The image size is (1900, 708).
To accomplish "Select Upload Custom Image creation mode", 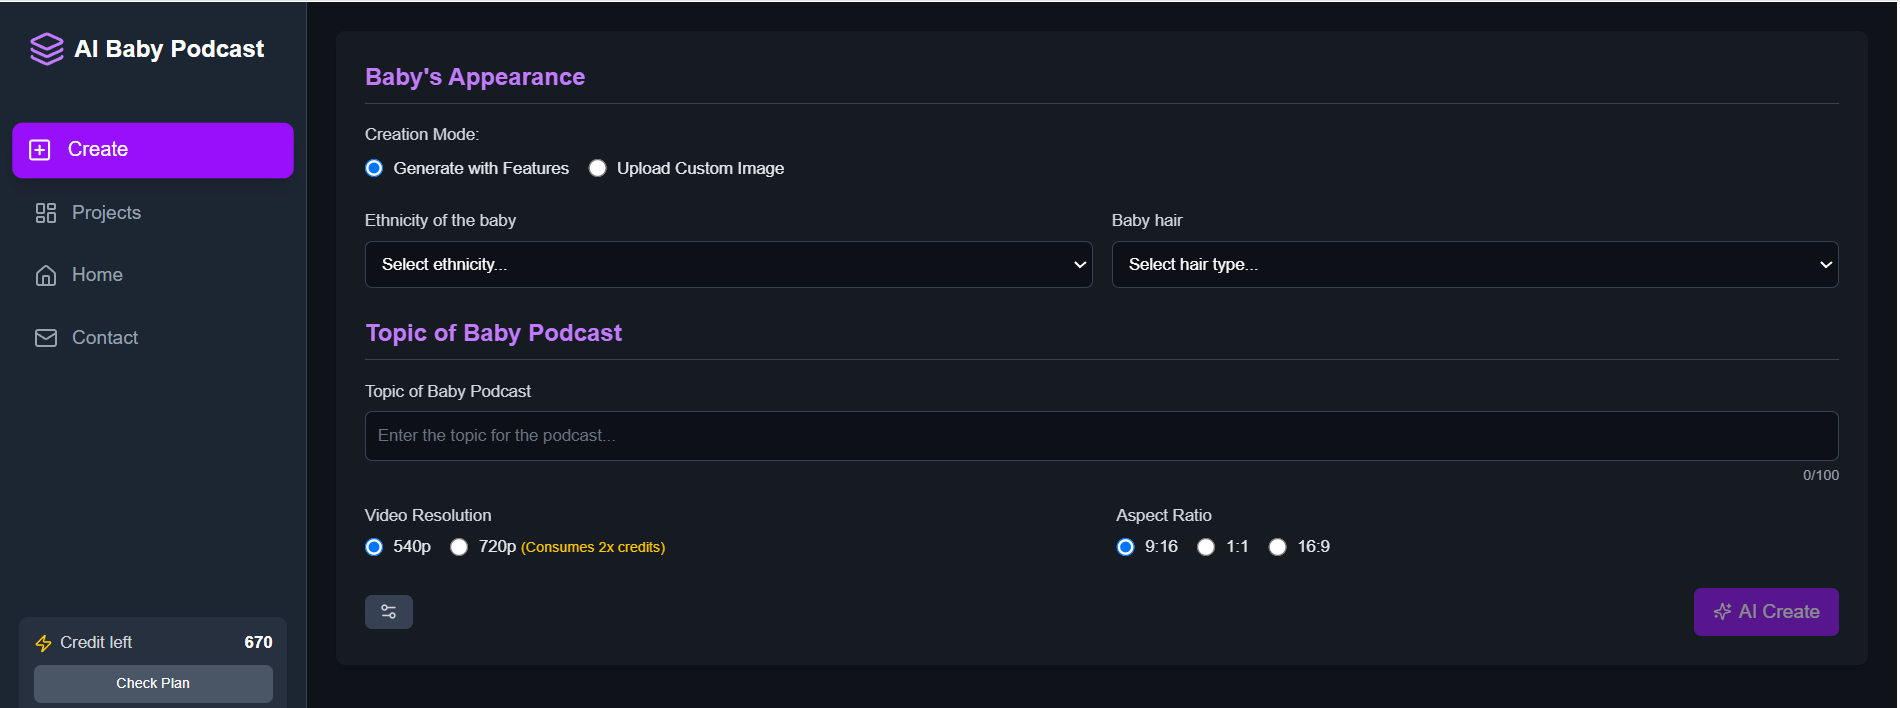I will coord(598,168).
